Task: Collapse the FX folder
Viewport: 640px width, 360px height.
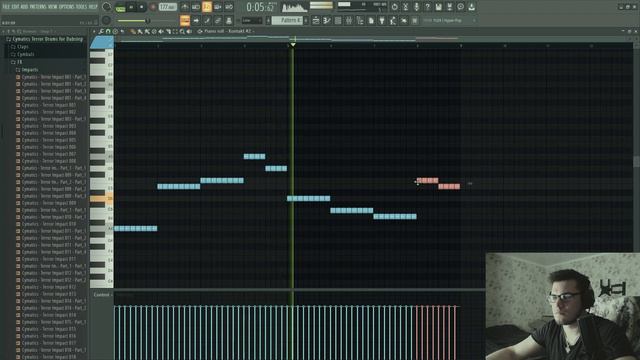Action: [16, 62]
